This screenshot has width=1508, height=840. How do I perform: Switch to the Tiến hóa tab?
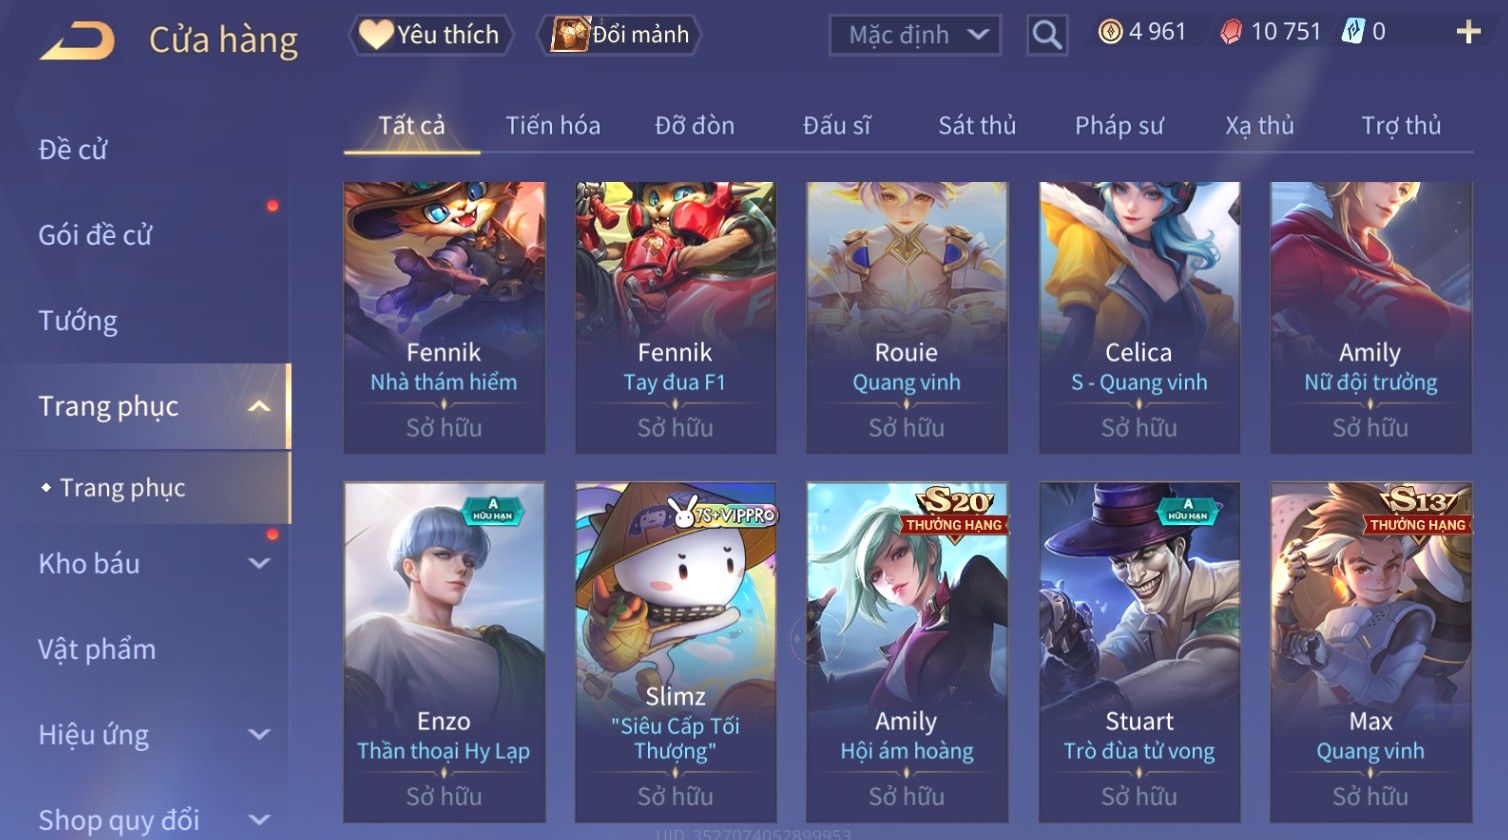tap(553, 126)
